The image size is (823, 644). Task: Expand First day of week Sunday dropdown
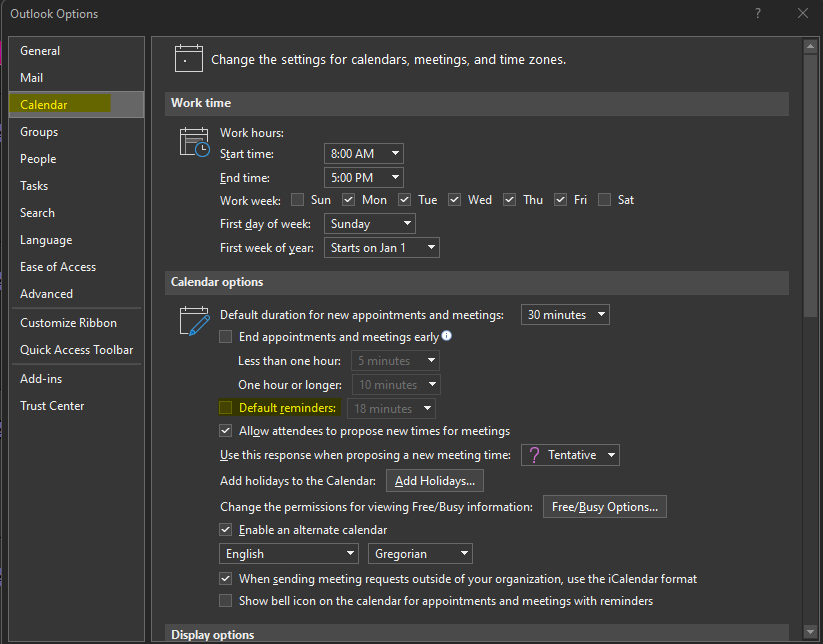pos(370,224)
